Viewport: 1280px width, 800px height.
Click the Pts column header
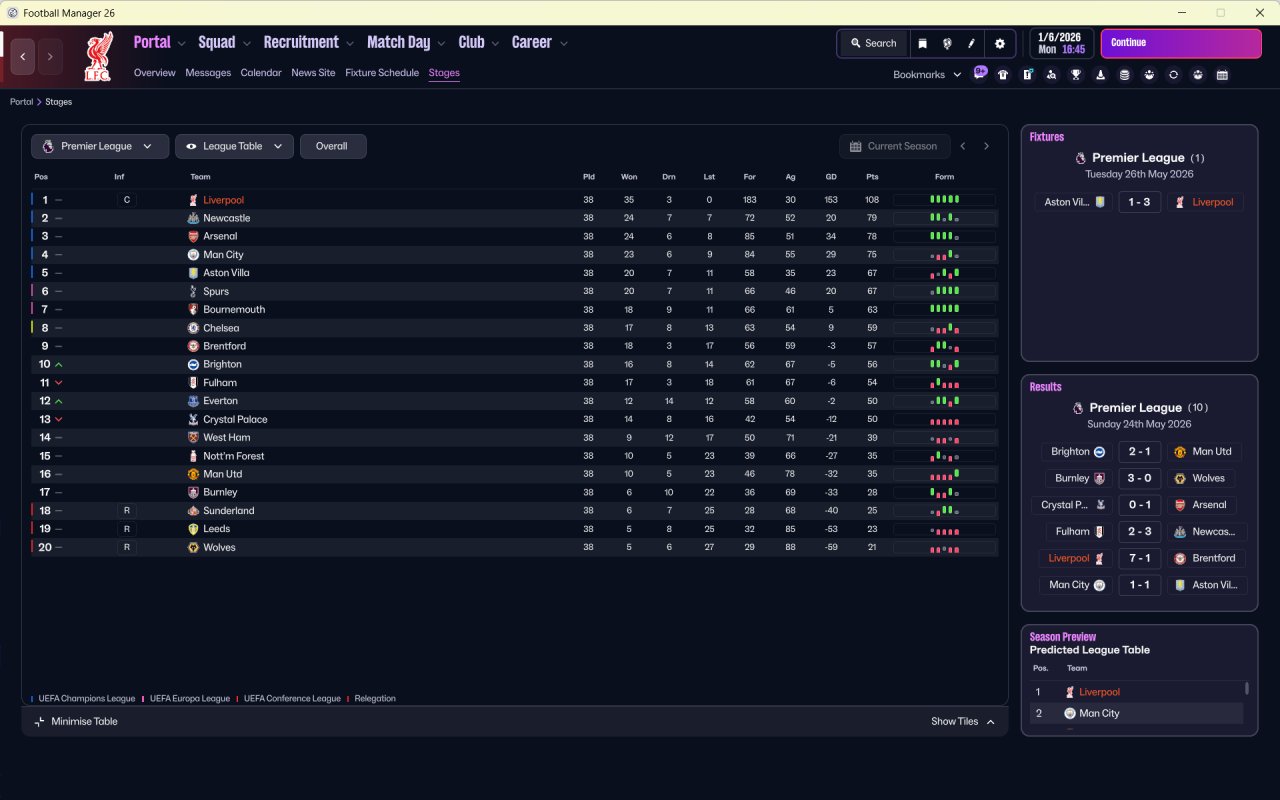(x=872, y=177)
